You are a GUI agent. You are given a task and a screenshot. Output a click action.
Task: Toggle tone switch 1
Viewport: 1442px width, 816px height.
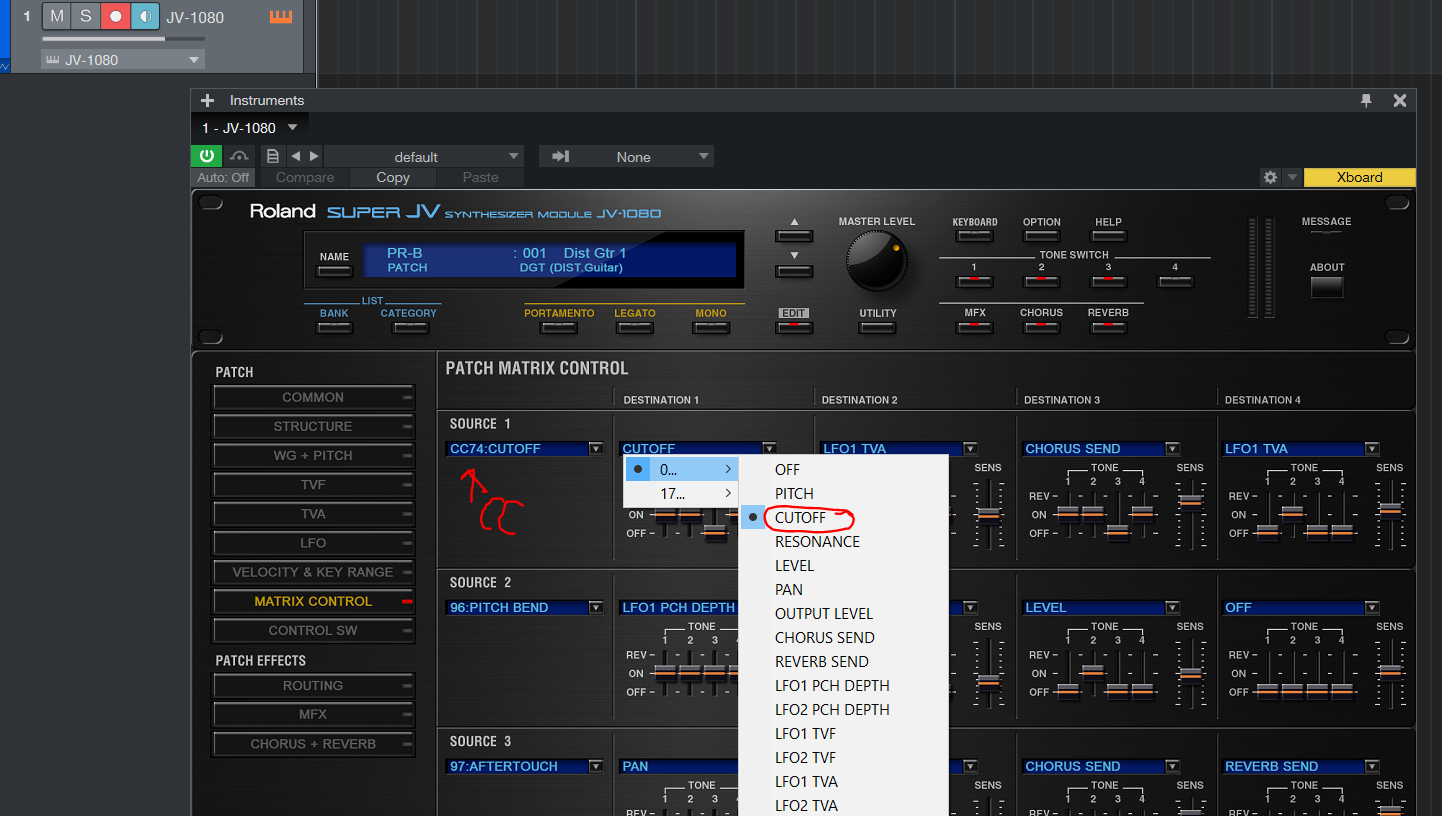[x=974, y=281]
